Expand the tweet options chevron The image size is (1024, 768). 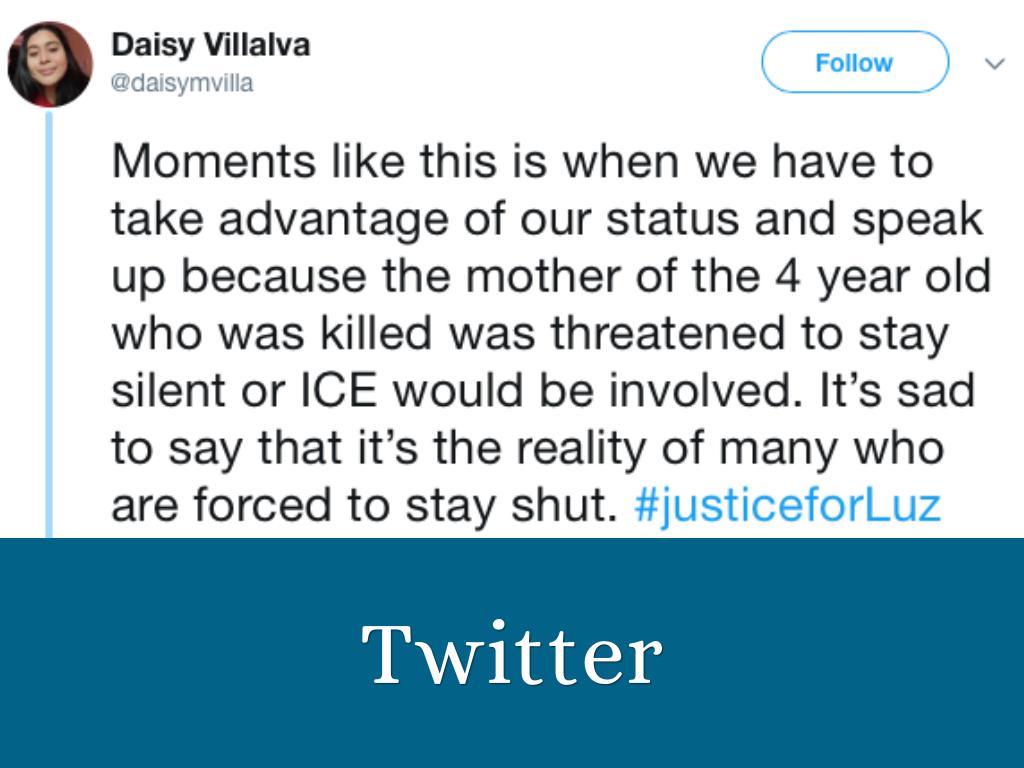[994, 64]
